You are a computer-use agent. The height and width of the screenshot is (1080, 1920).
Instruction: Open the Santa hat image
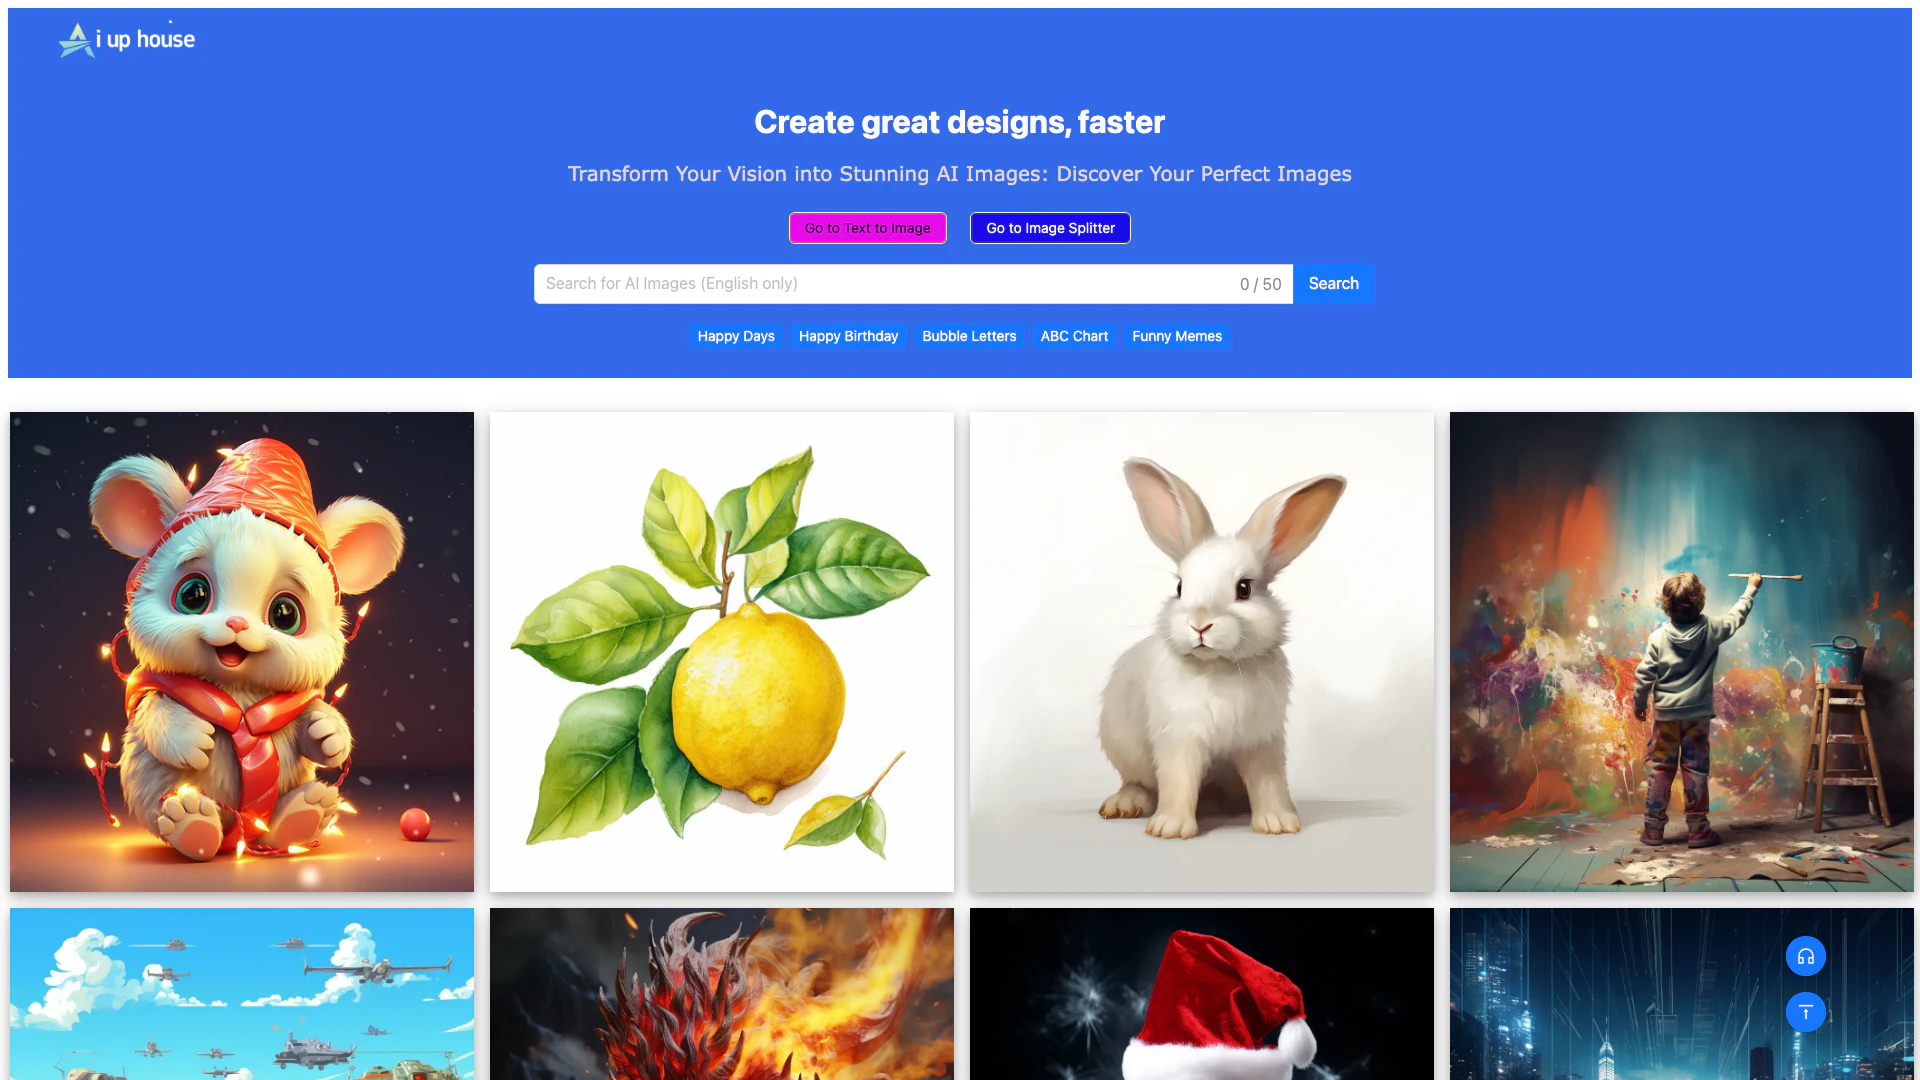point(1202,994)
